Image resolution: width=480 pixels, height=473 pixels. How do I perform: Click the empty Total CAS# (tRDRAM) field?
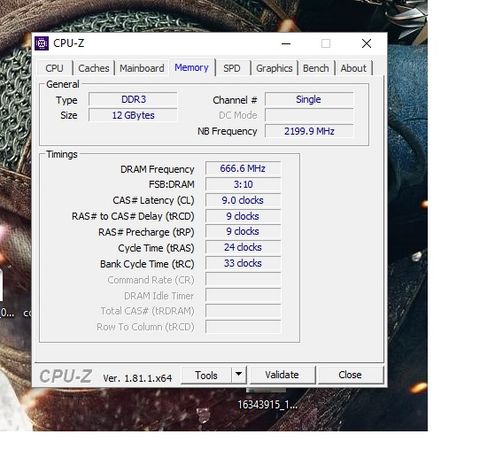click(243, 311)
